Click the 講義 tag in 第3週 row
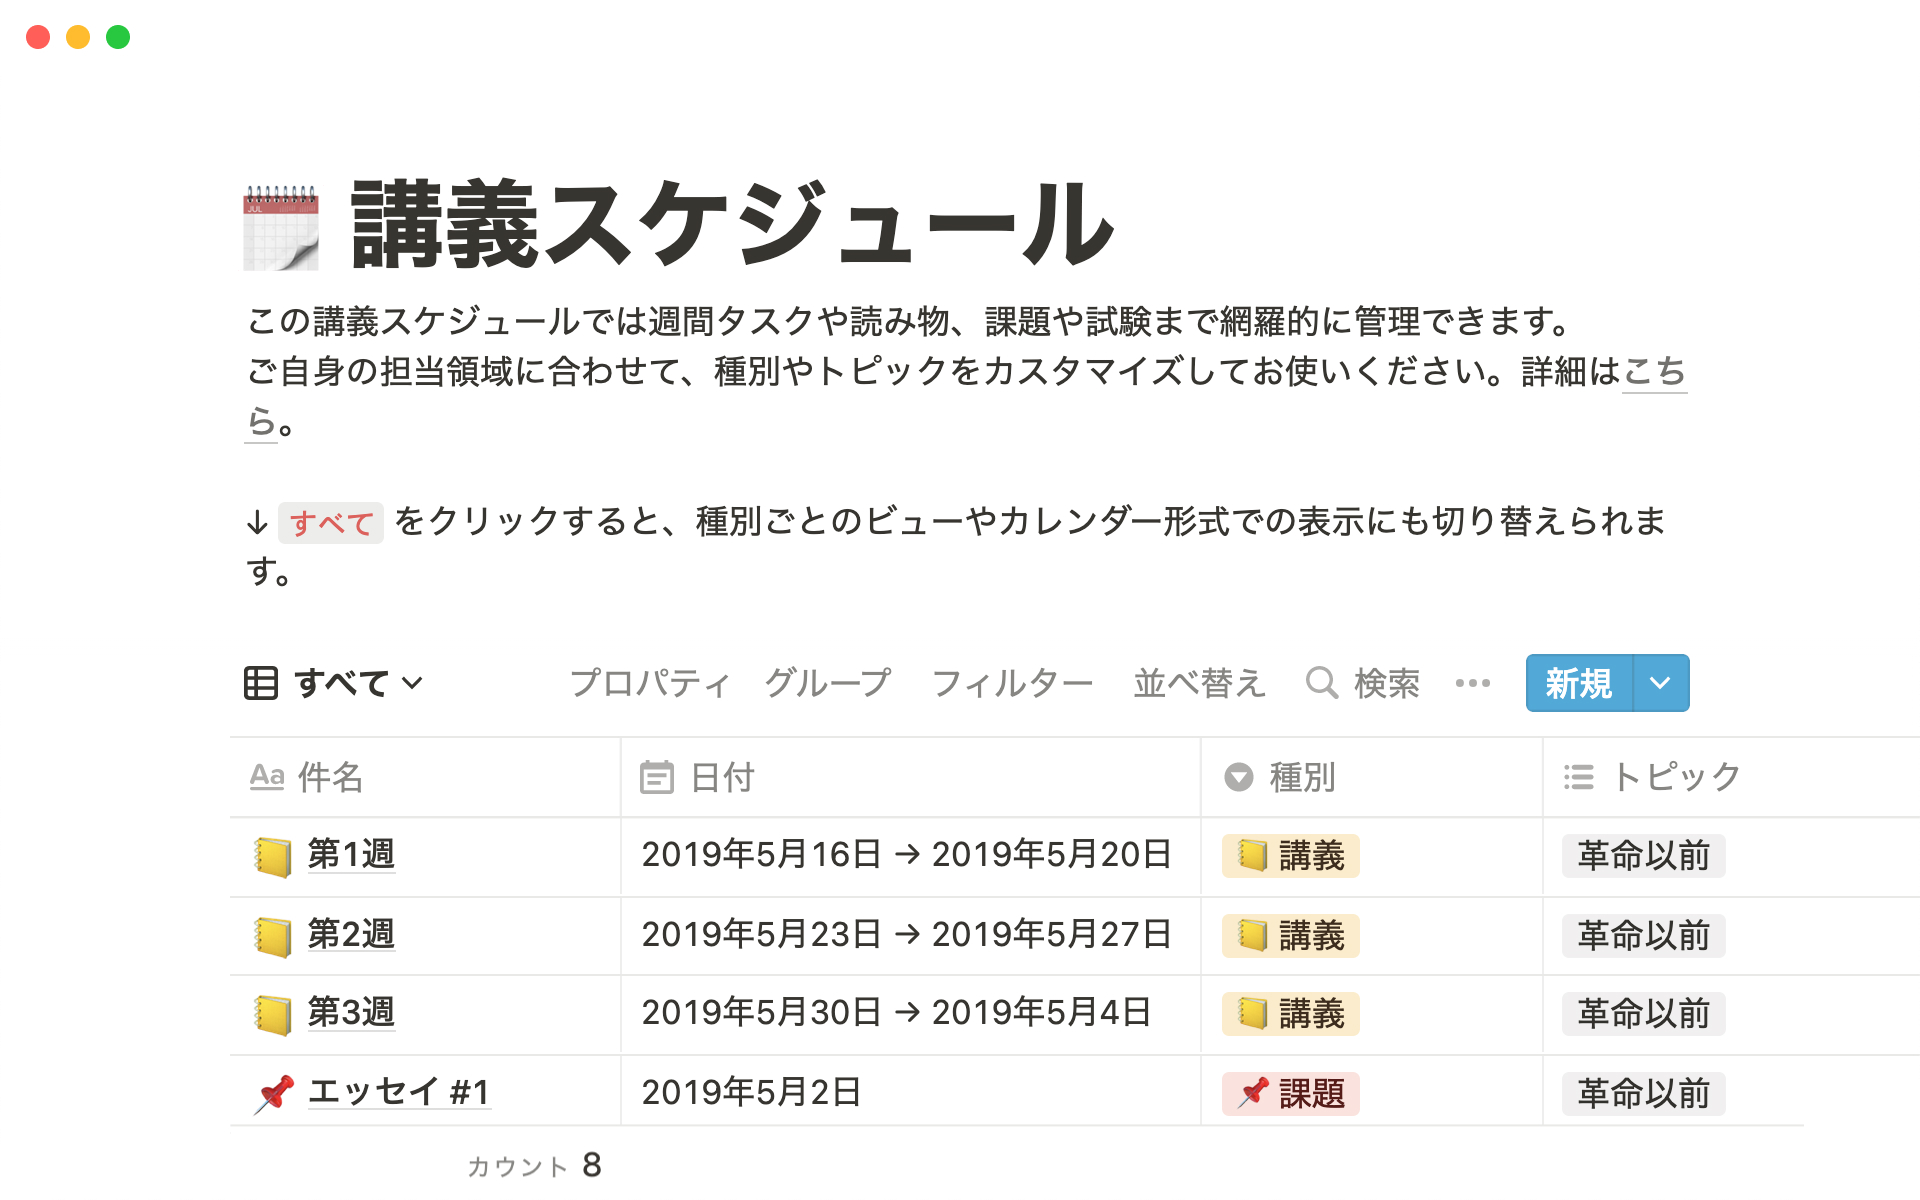The height and width of the screenshot is (1200, 1920). [x=1290, y=1014]
